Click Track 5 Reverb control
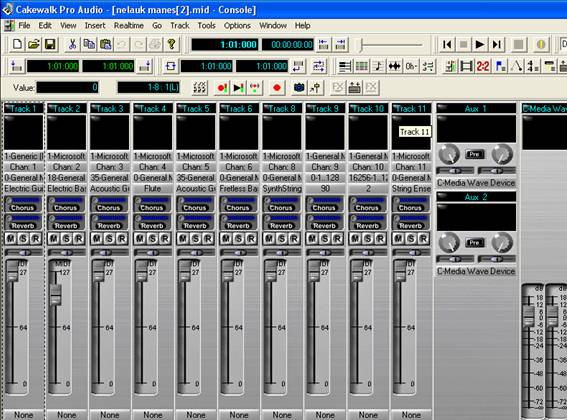 [196, 222]
